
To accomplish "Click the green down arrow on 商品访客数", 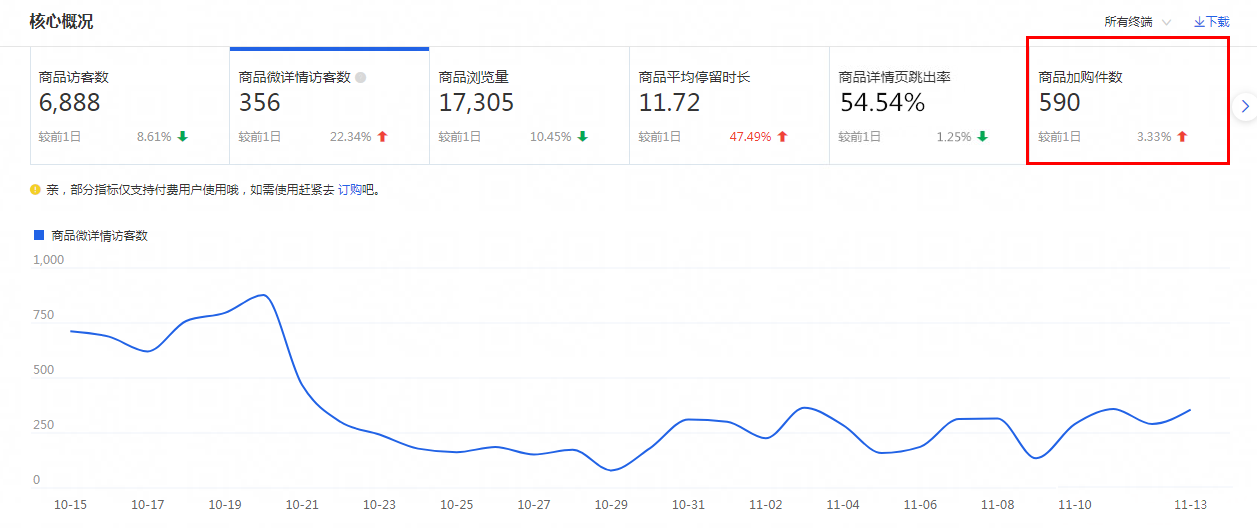I will [x=182, y=137].
